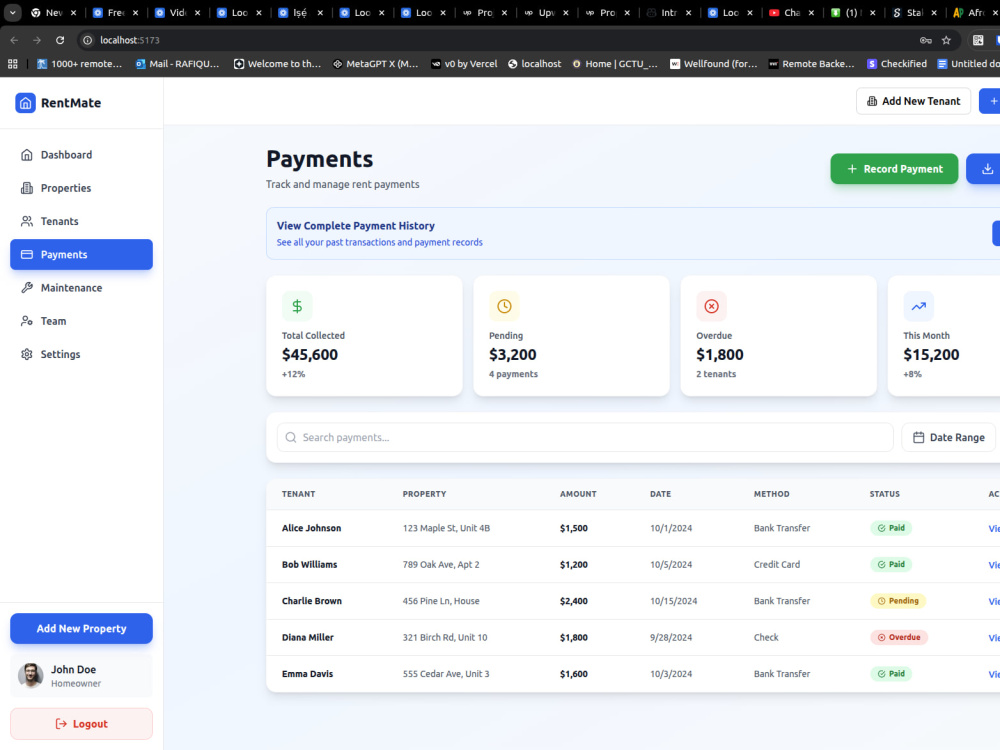Image resolution: width=1000 pixels, height=750 pixels.
Task: Open the tab search dropdown arrow
Action: click(x=12, y=12)
